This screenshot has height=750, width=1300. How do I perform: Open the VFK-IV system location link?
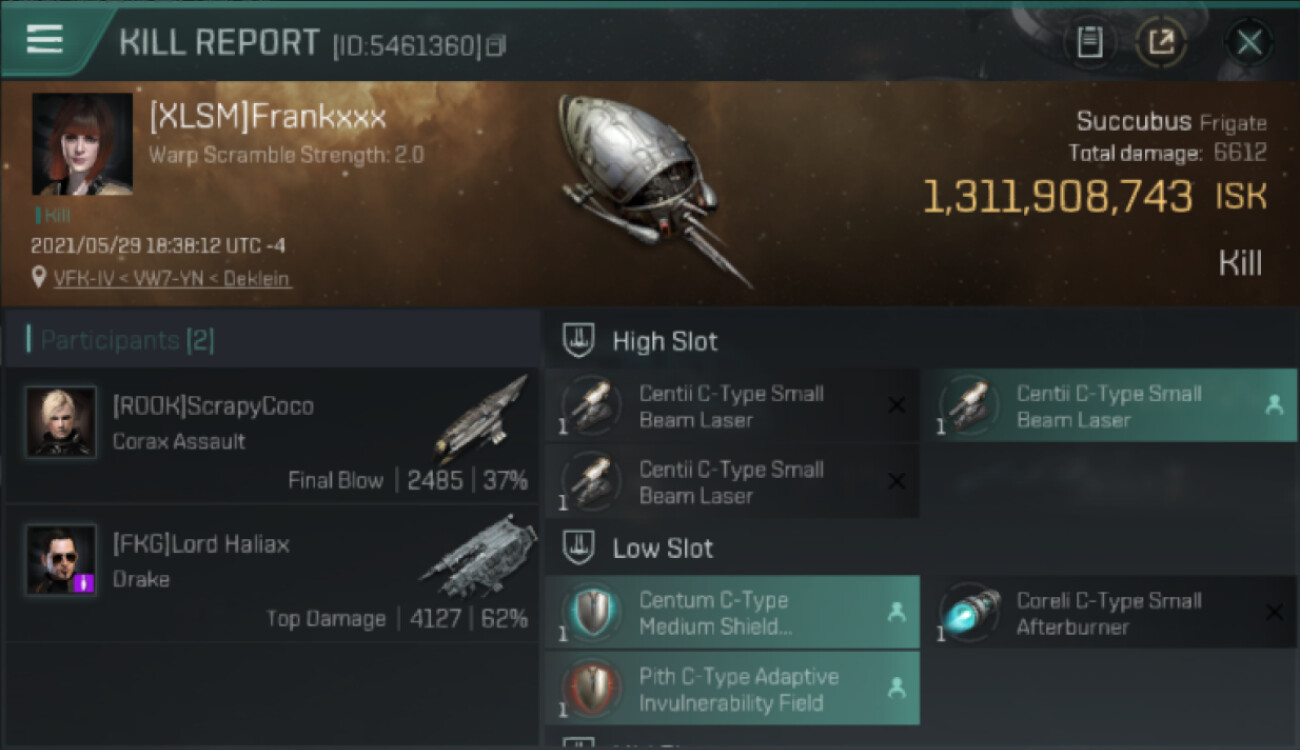[x=172, y=279]
